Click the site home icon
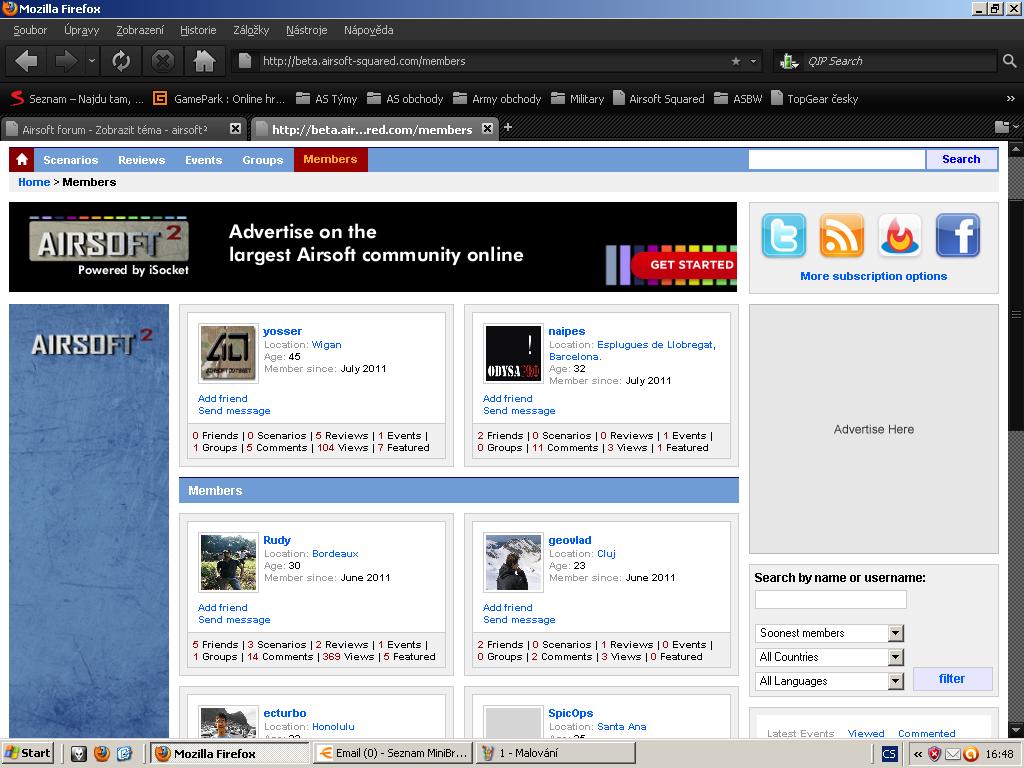The image size is (1024, 768). point(22,160)
